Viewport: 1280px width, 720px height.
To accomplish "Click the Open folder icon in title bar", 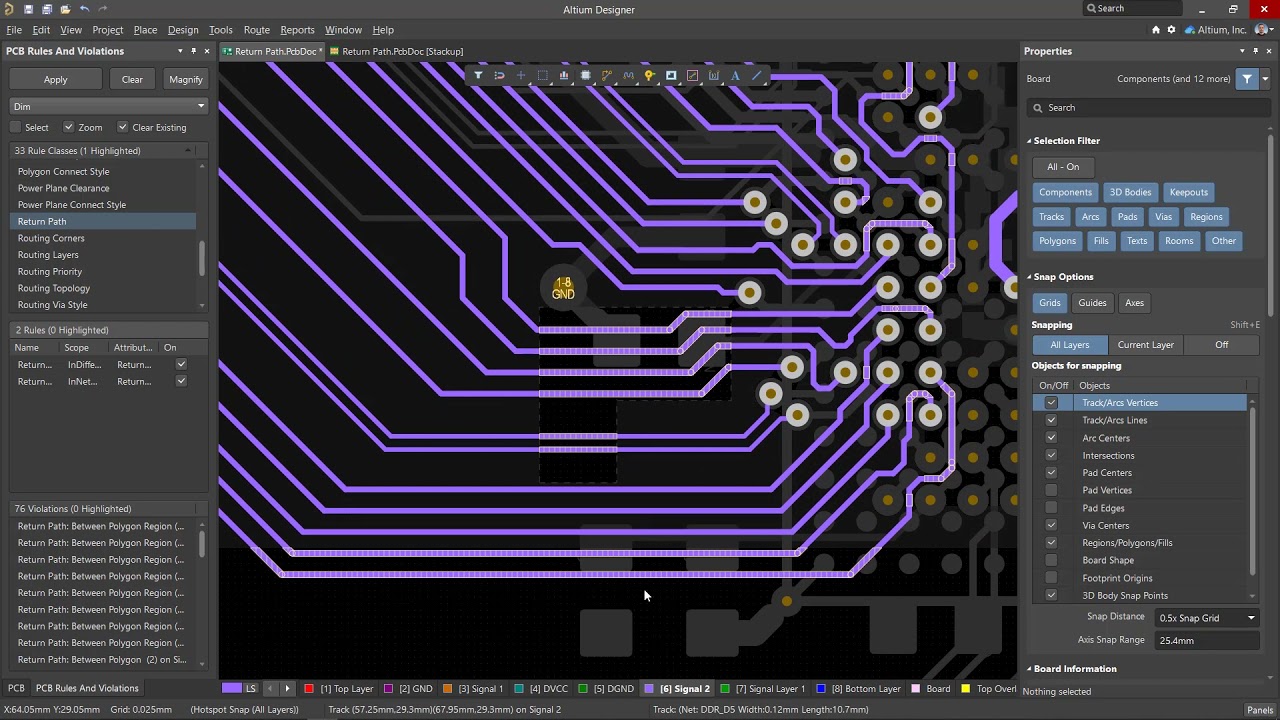I will click(65, 9).
